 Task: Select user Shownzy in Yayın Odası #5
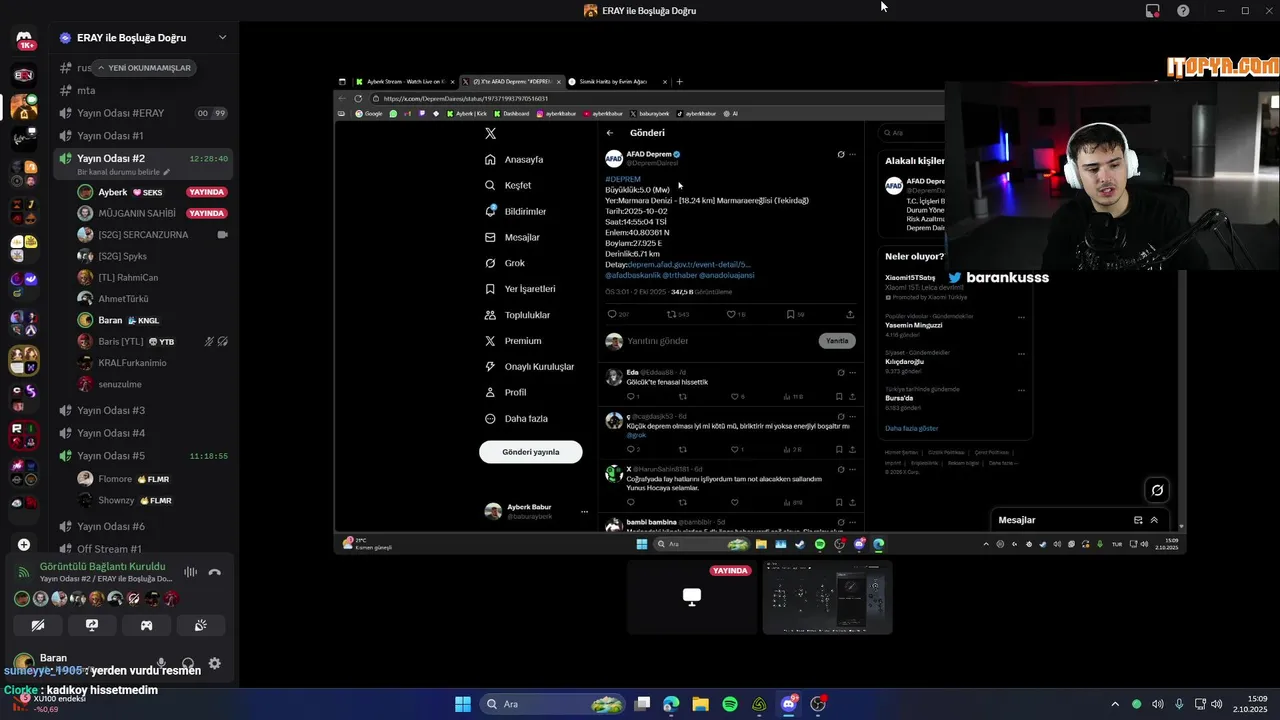pos(152,500)
